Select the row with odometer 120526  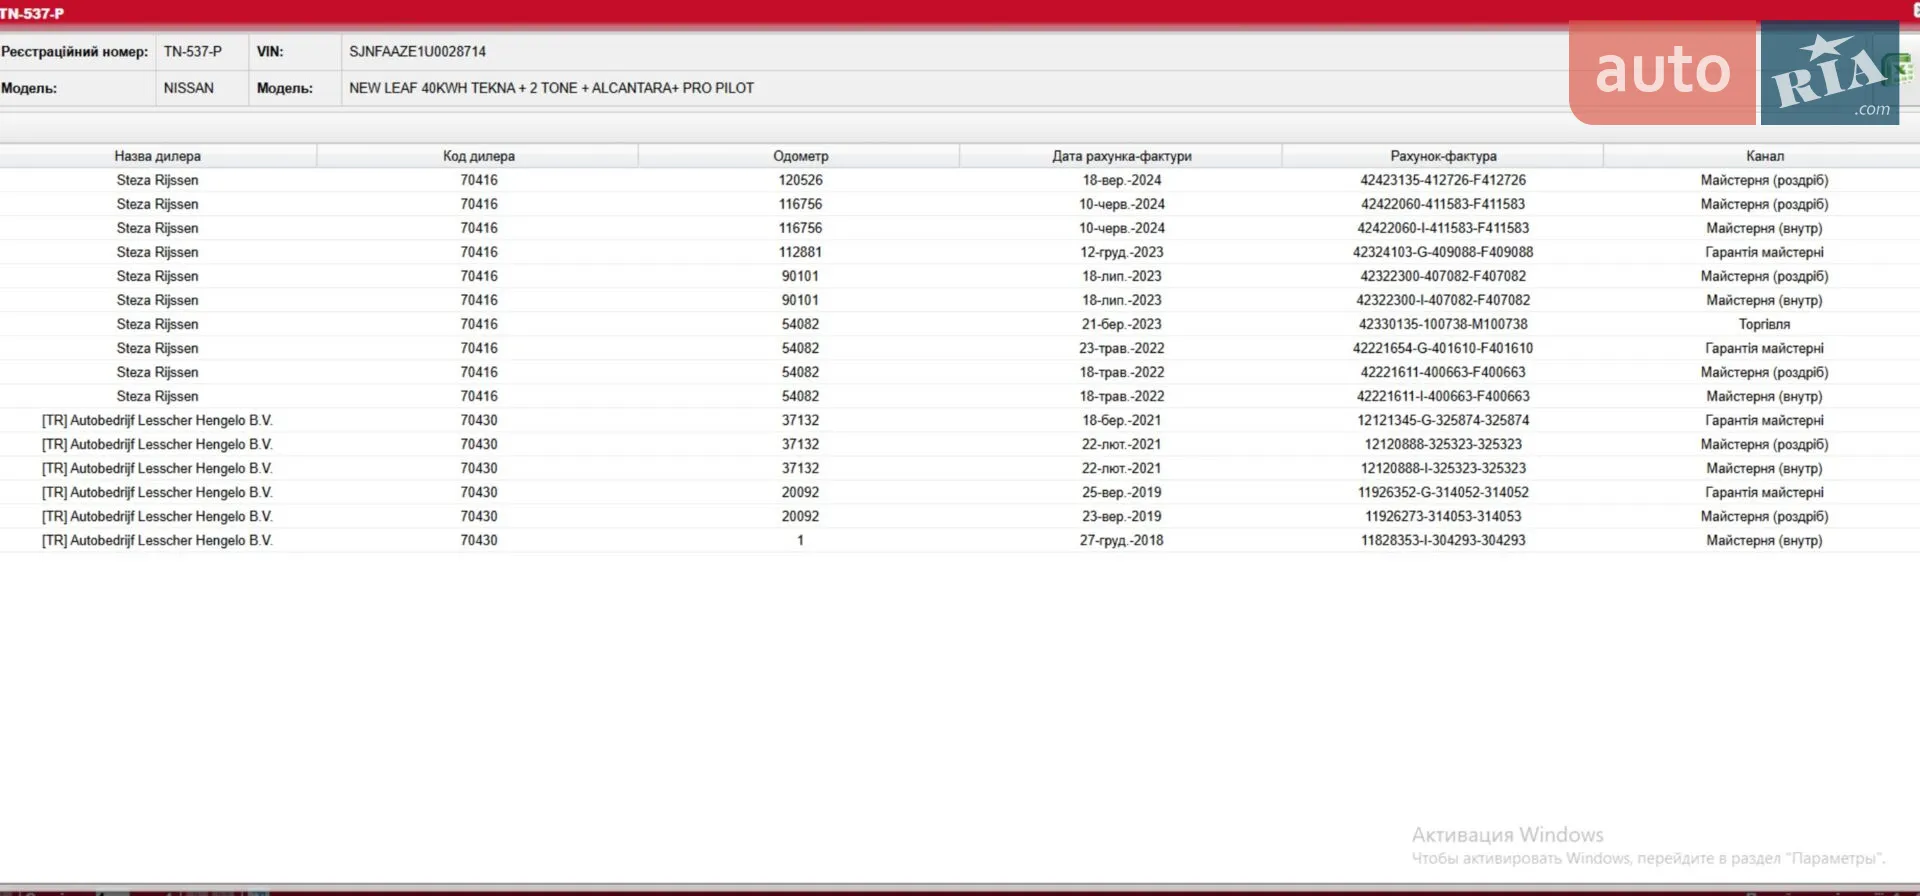pyautogui.click(x=960, y=180)
